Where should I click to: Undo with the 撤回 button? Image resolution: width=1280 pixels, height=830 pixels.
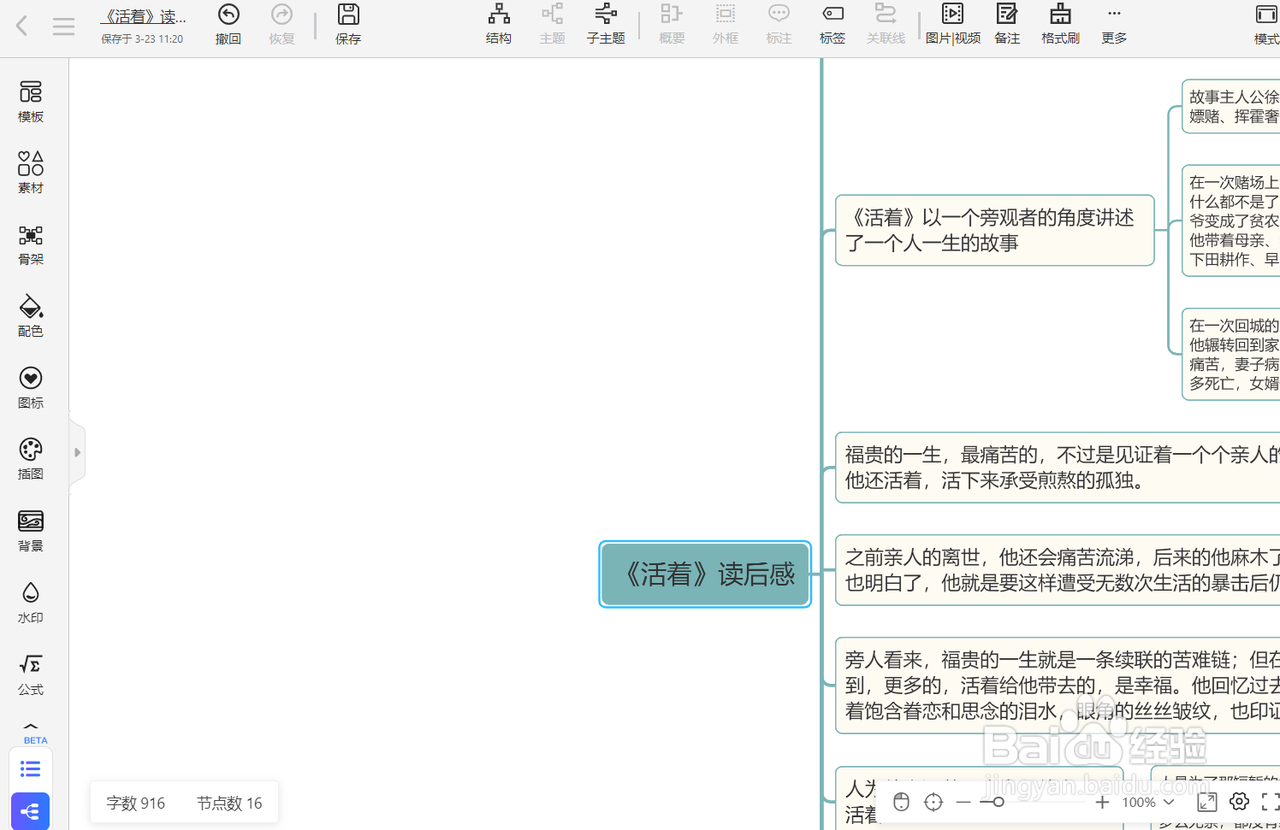pyautogui.click(x=229, y=25)
